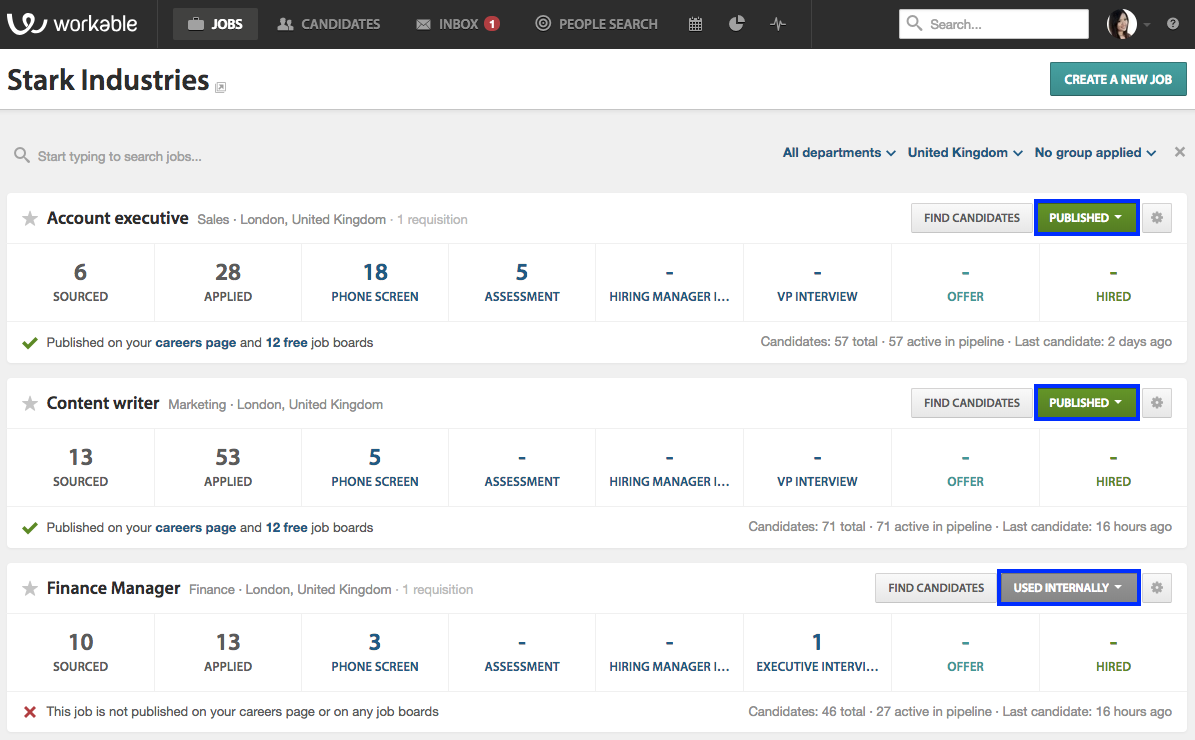The height and width of the screenshot is (740, 1195).
Task: Open Finance Manager gear settings
Action: (1157, 588)
